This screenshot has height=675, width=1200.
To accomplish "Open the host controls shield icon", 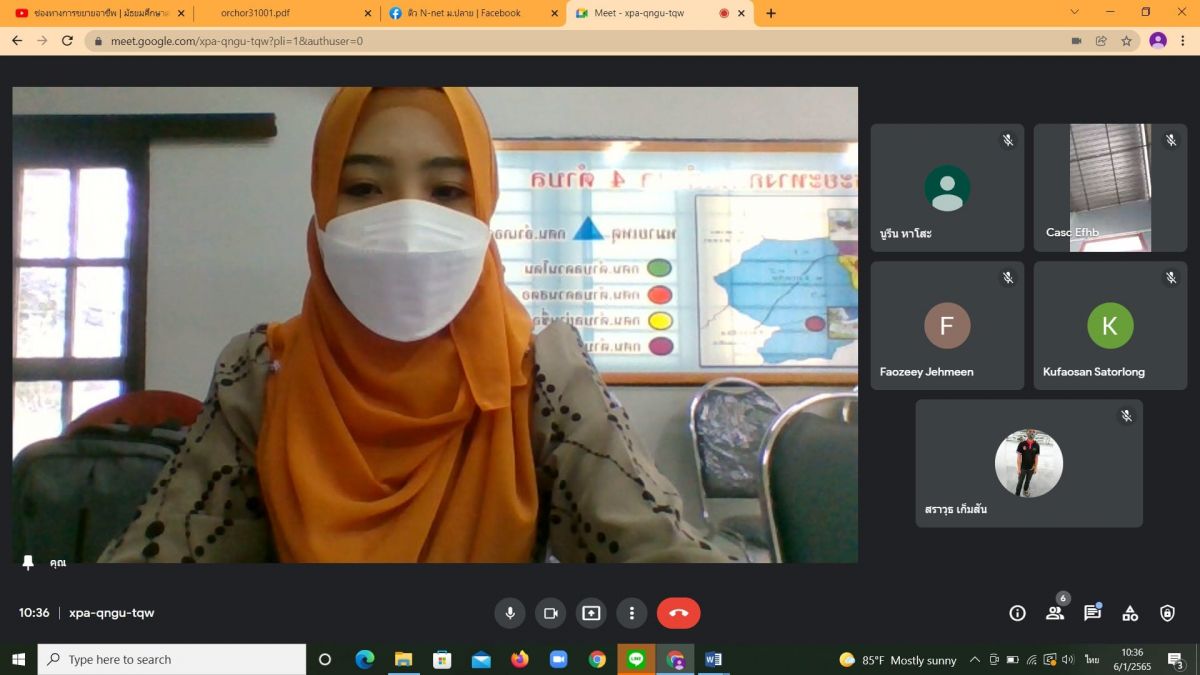I will (1167, 613).
